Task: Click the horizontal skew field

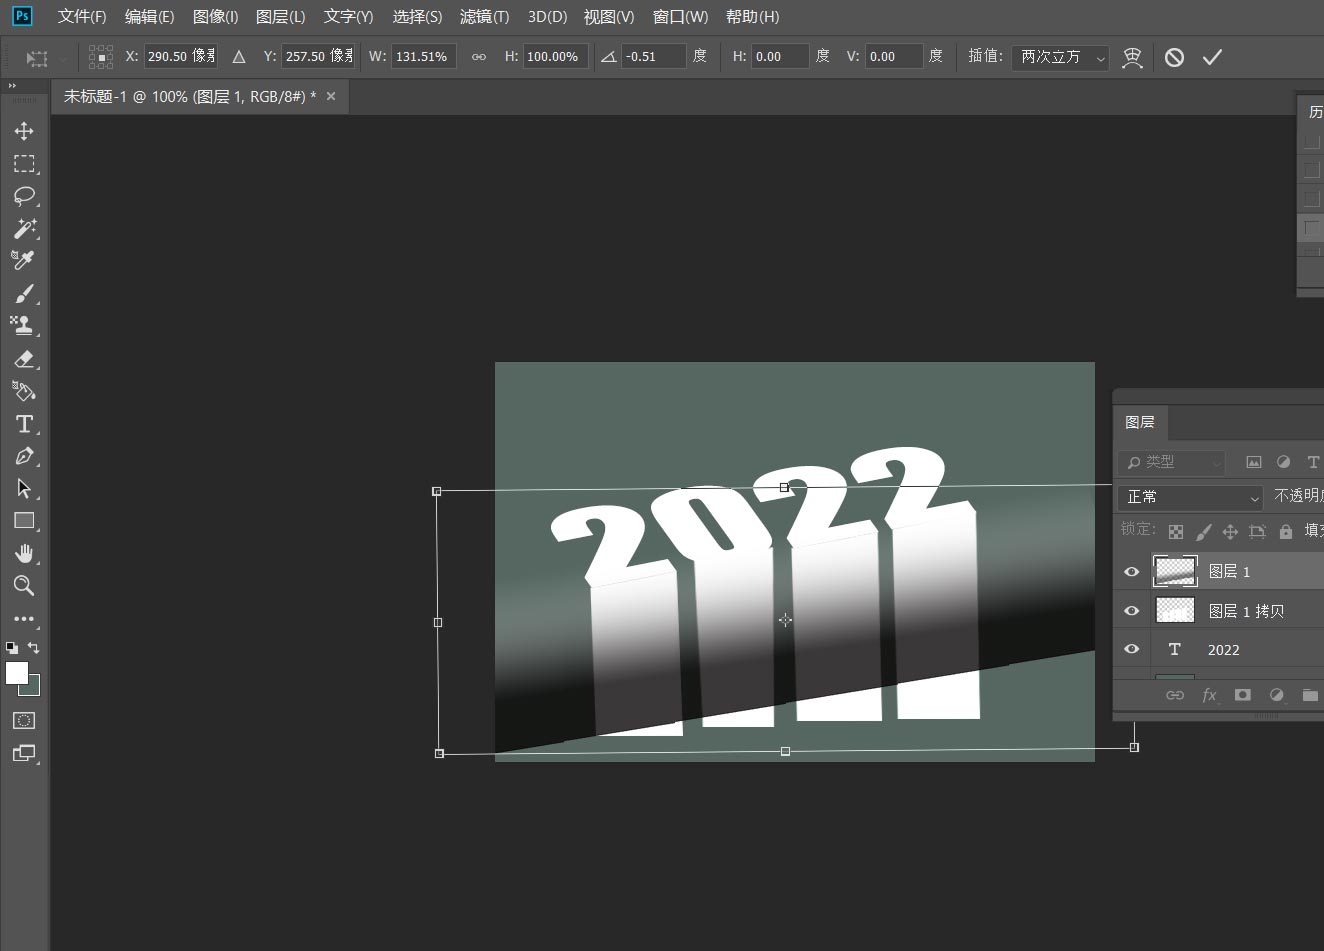Action: click(x=780, y=57)
